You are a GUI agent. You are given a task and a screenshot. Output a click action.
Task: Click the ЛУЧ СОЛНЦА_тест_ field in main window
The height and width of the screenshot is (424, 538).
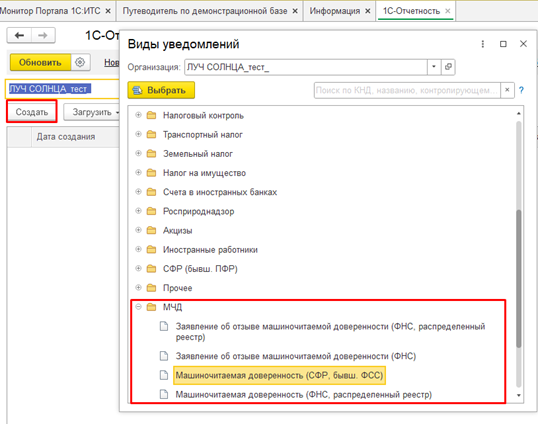pos(62,89)
